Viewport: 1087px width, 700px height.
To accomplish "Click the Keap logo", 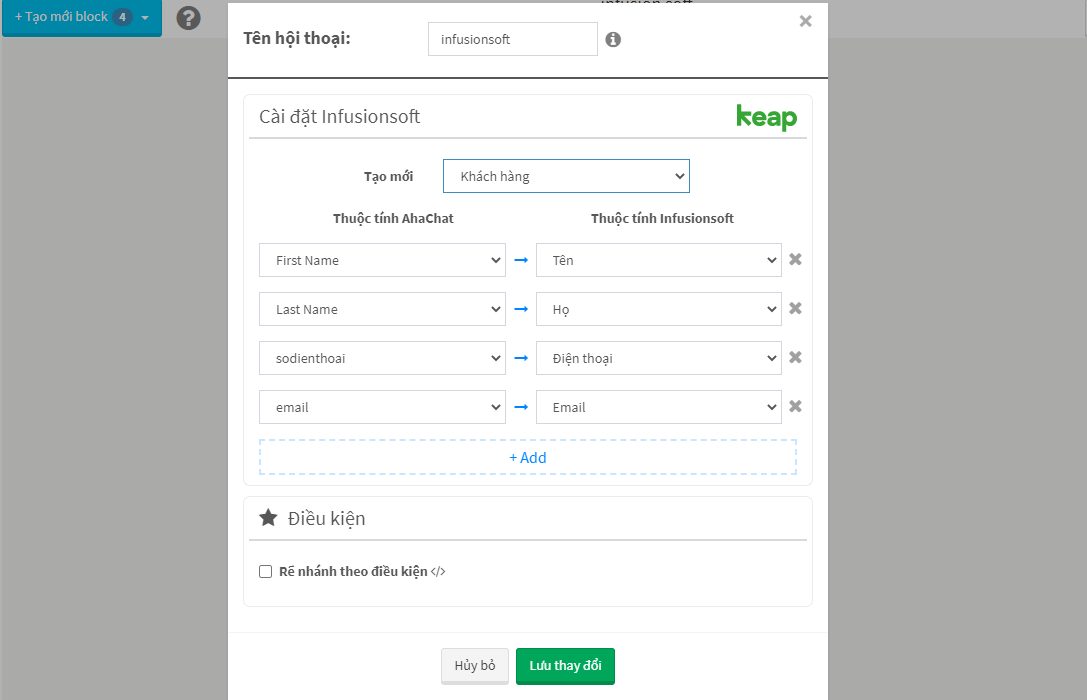I will pos(766,117).
